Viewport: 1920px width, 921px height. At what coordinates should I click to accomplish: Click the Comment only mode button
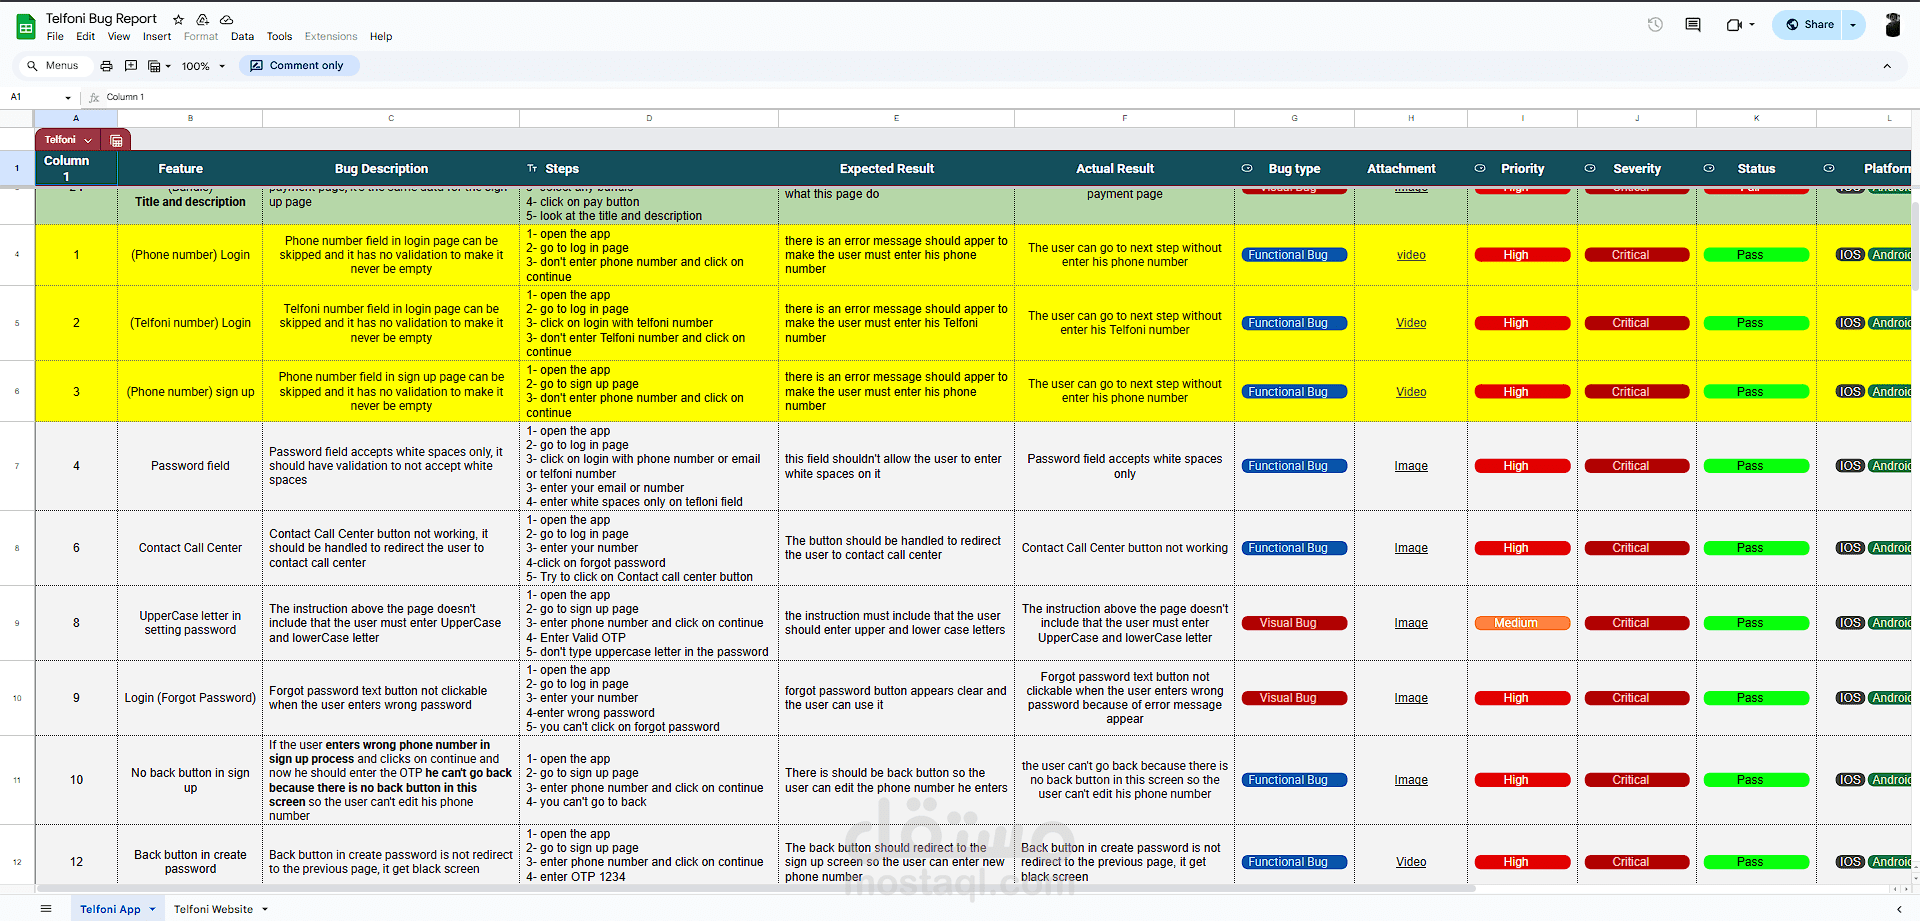click(298, 66)
